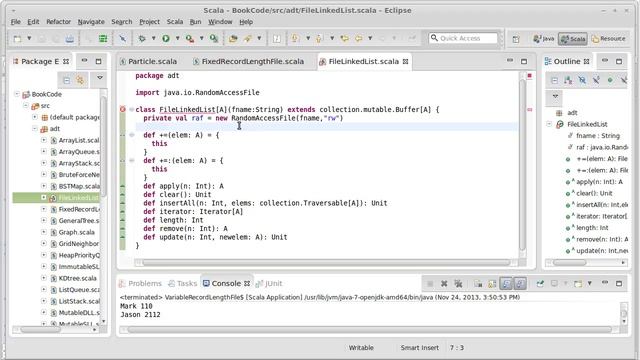Click the Back navigation arrow icon

coord(358,38)
